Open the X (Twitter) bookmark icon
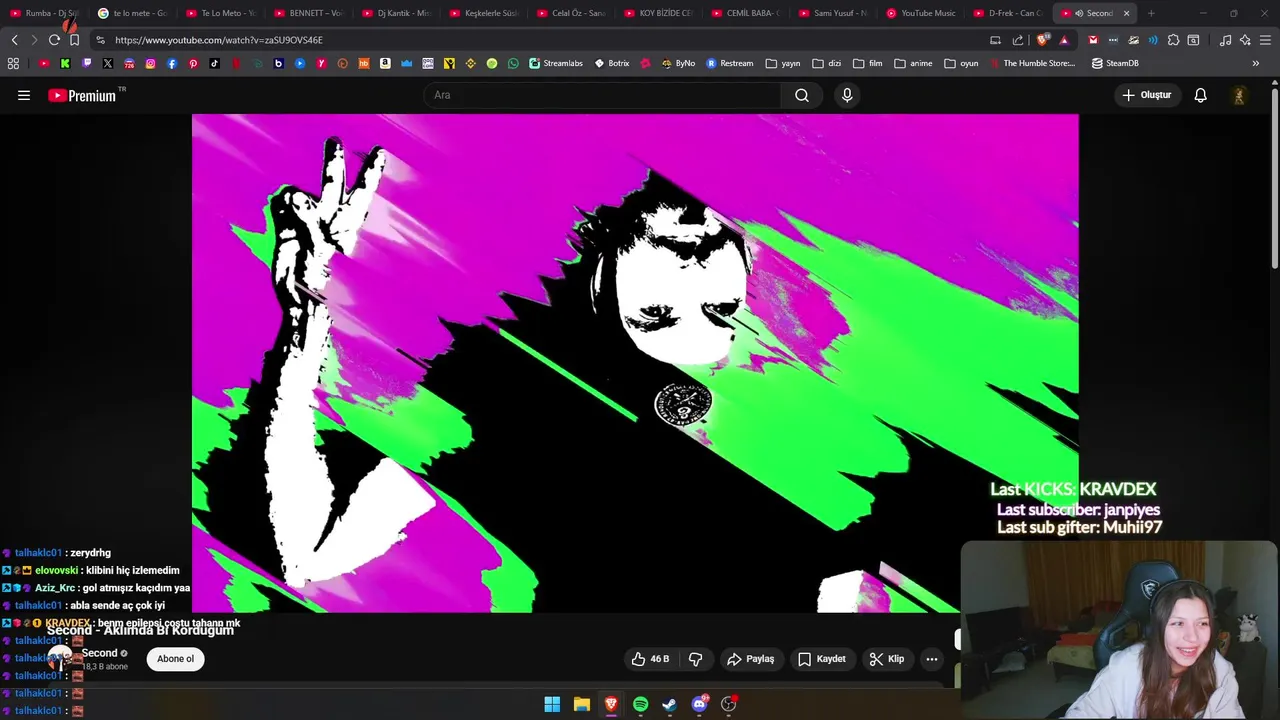This screenshot has width=1280, height=720. [x=108, y=63]
